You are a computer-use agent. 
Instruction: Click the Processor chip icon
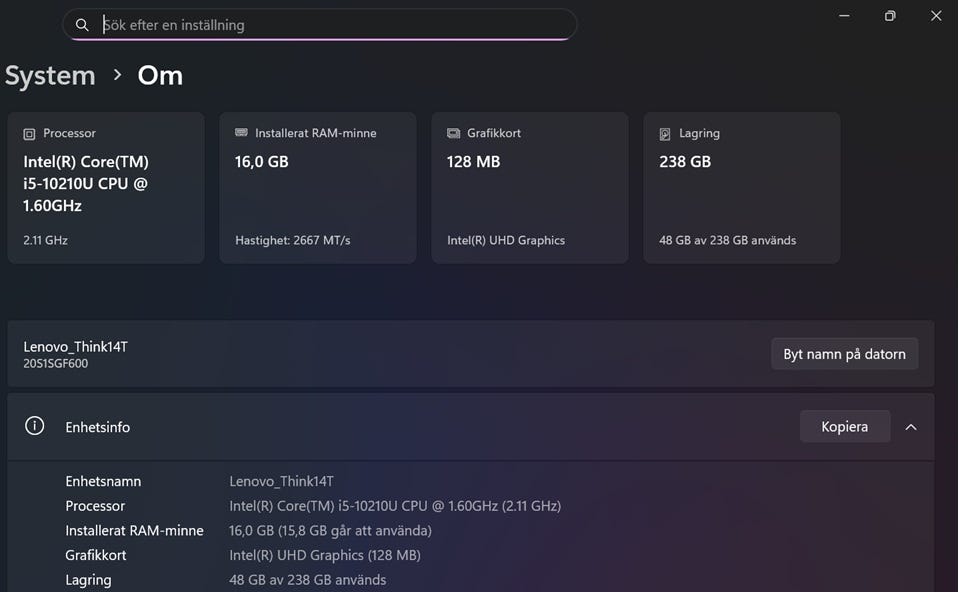pyautogui.click(x=29, y=134)
